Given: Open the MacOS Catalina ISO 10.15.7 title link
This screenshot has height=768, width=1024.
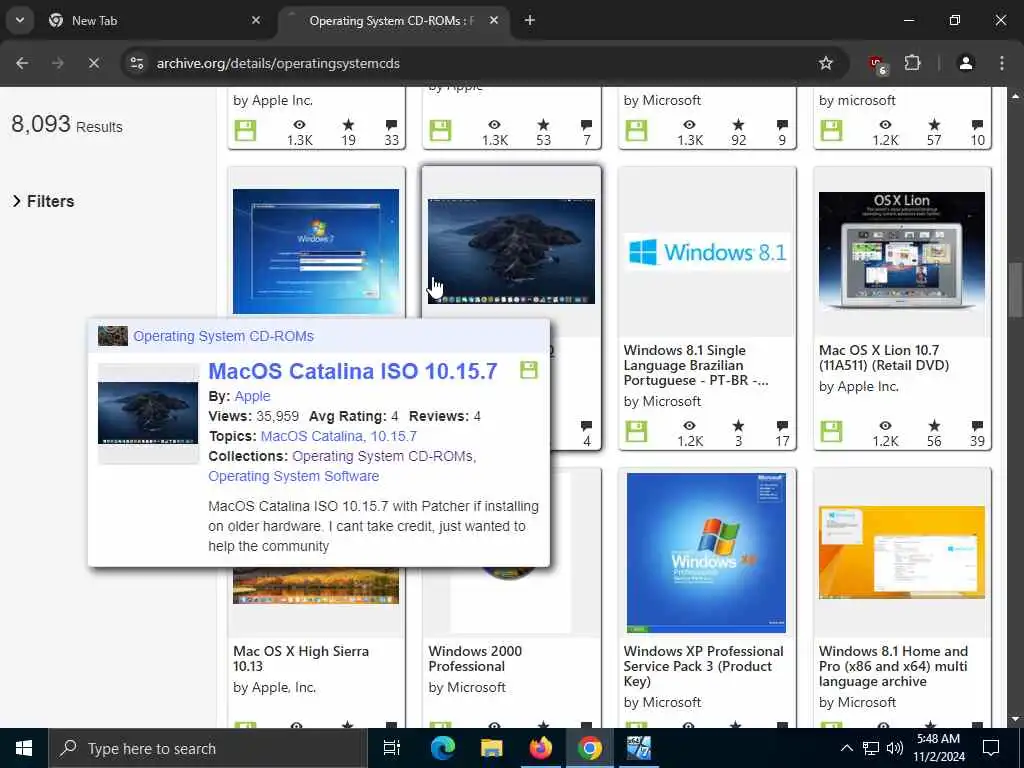Looking at the screenshot, I should click(x=353, y=371).
